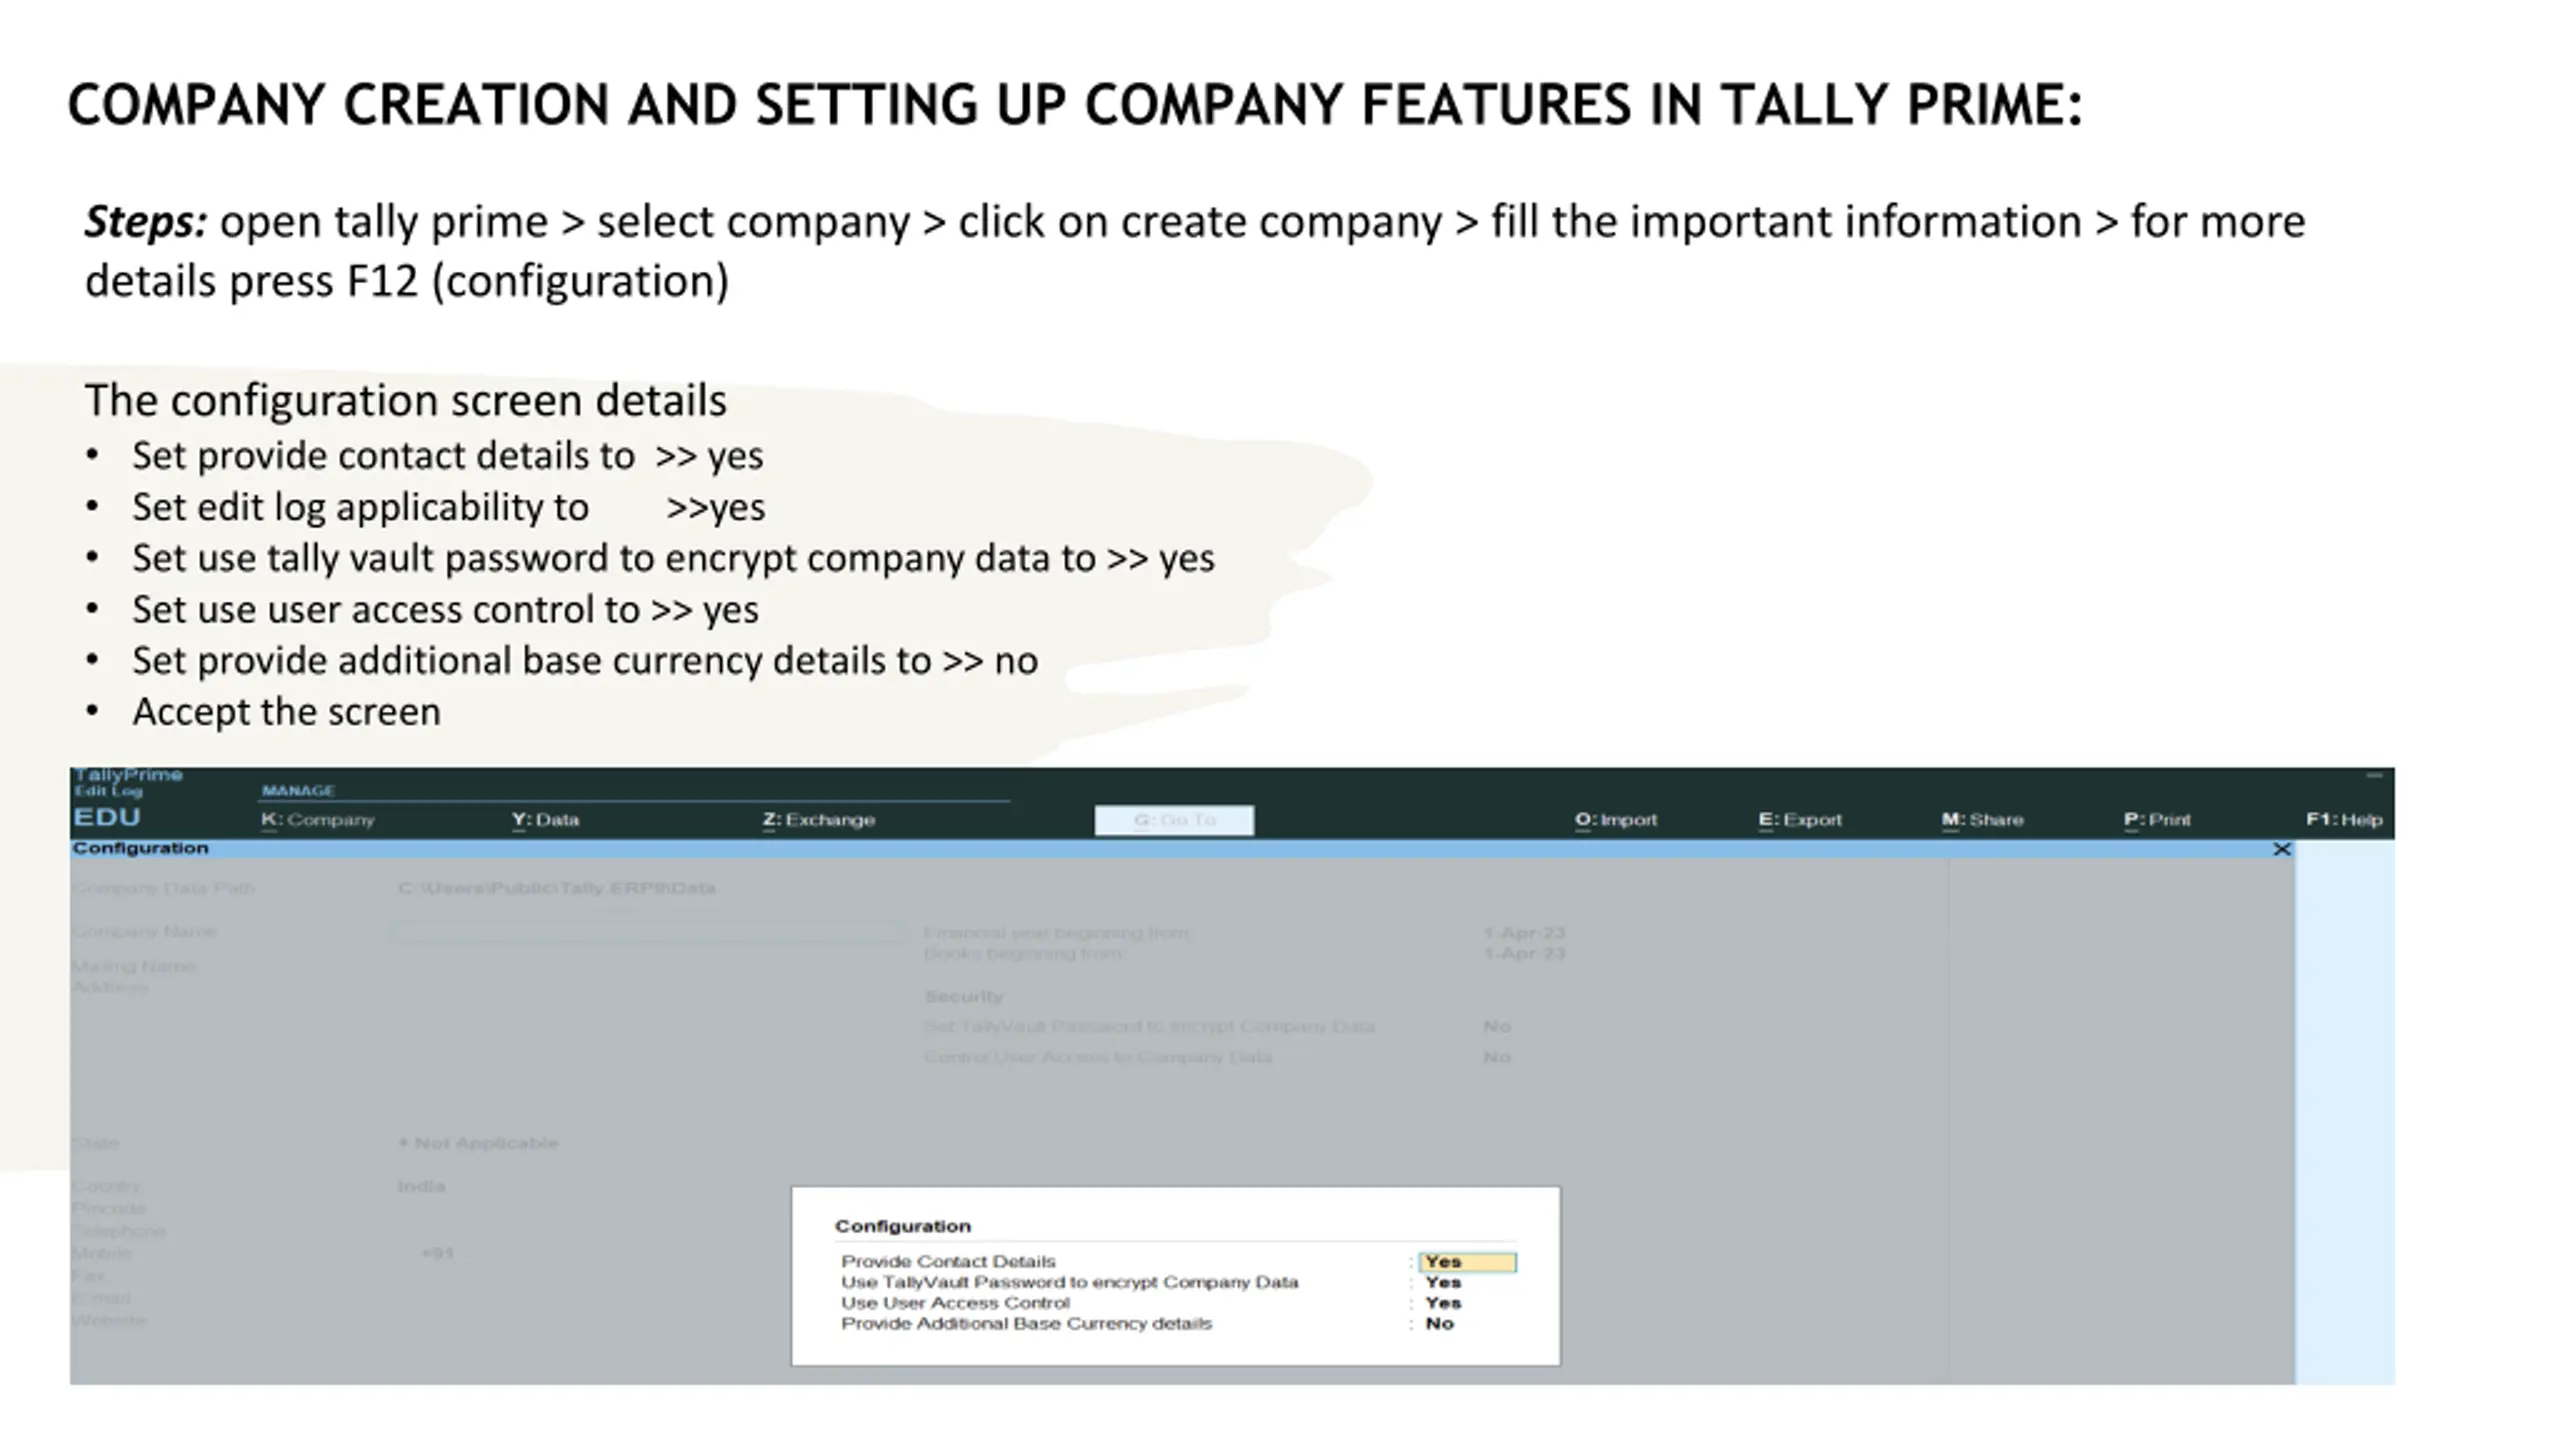Click the minimize dash in the title bar
The image size is (2560, 1440).
(x=2374, y=775)
